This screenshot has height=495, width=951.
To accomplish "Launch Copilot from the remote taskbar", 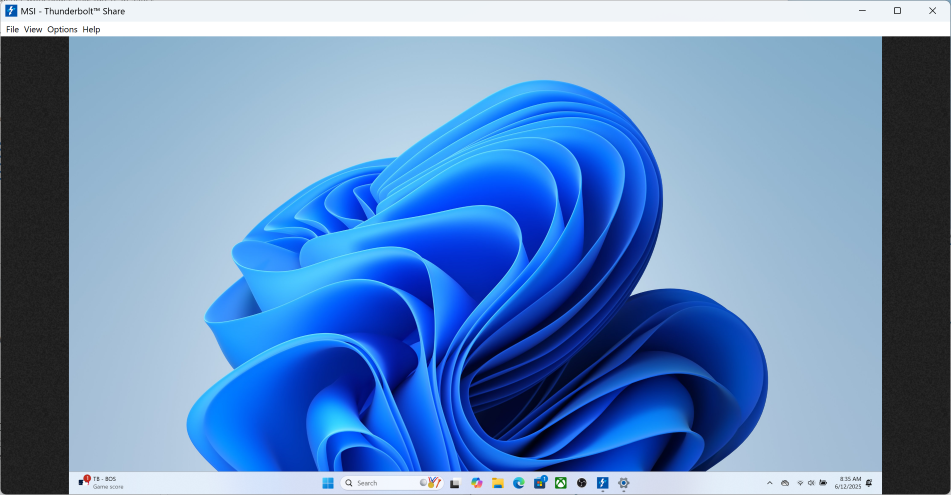I will tap(477, 483).
